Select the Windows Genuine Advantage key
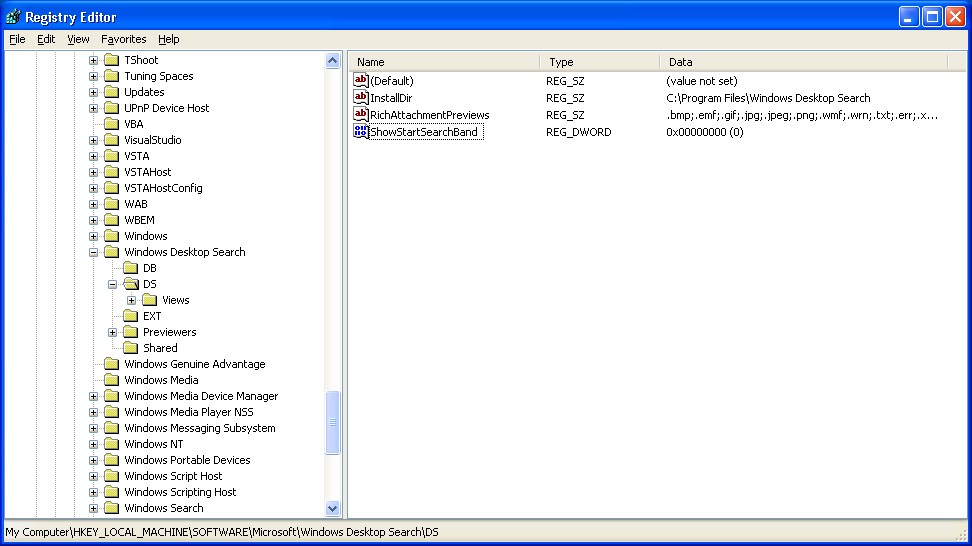Viewport: 972px width, 546px height. [x=194, y=364]
